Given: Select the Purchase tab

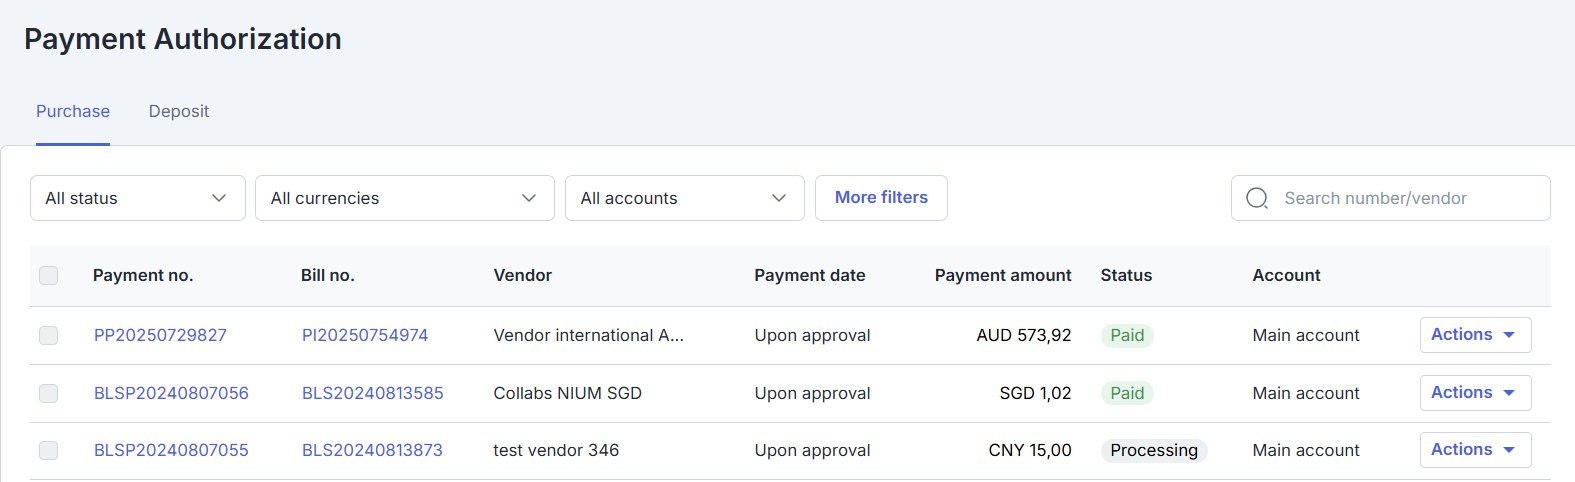Looking at the screenshot, I should pos(73,111).
